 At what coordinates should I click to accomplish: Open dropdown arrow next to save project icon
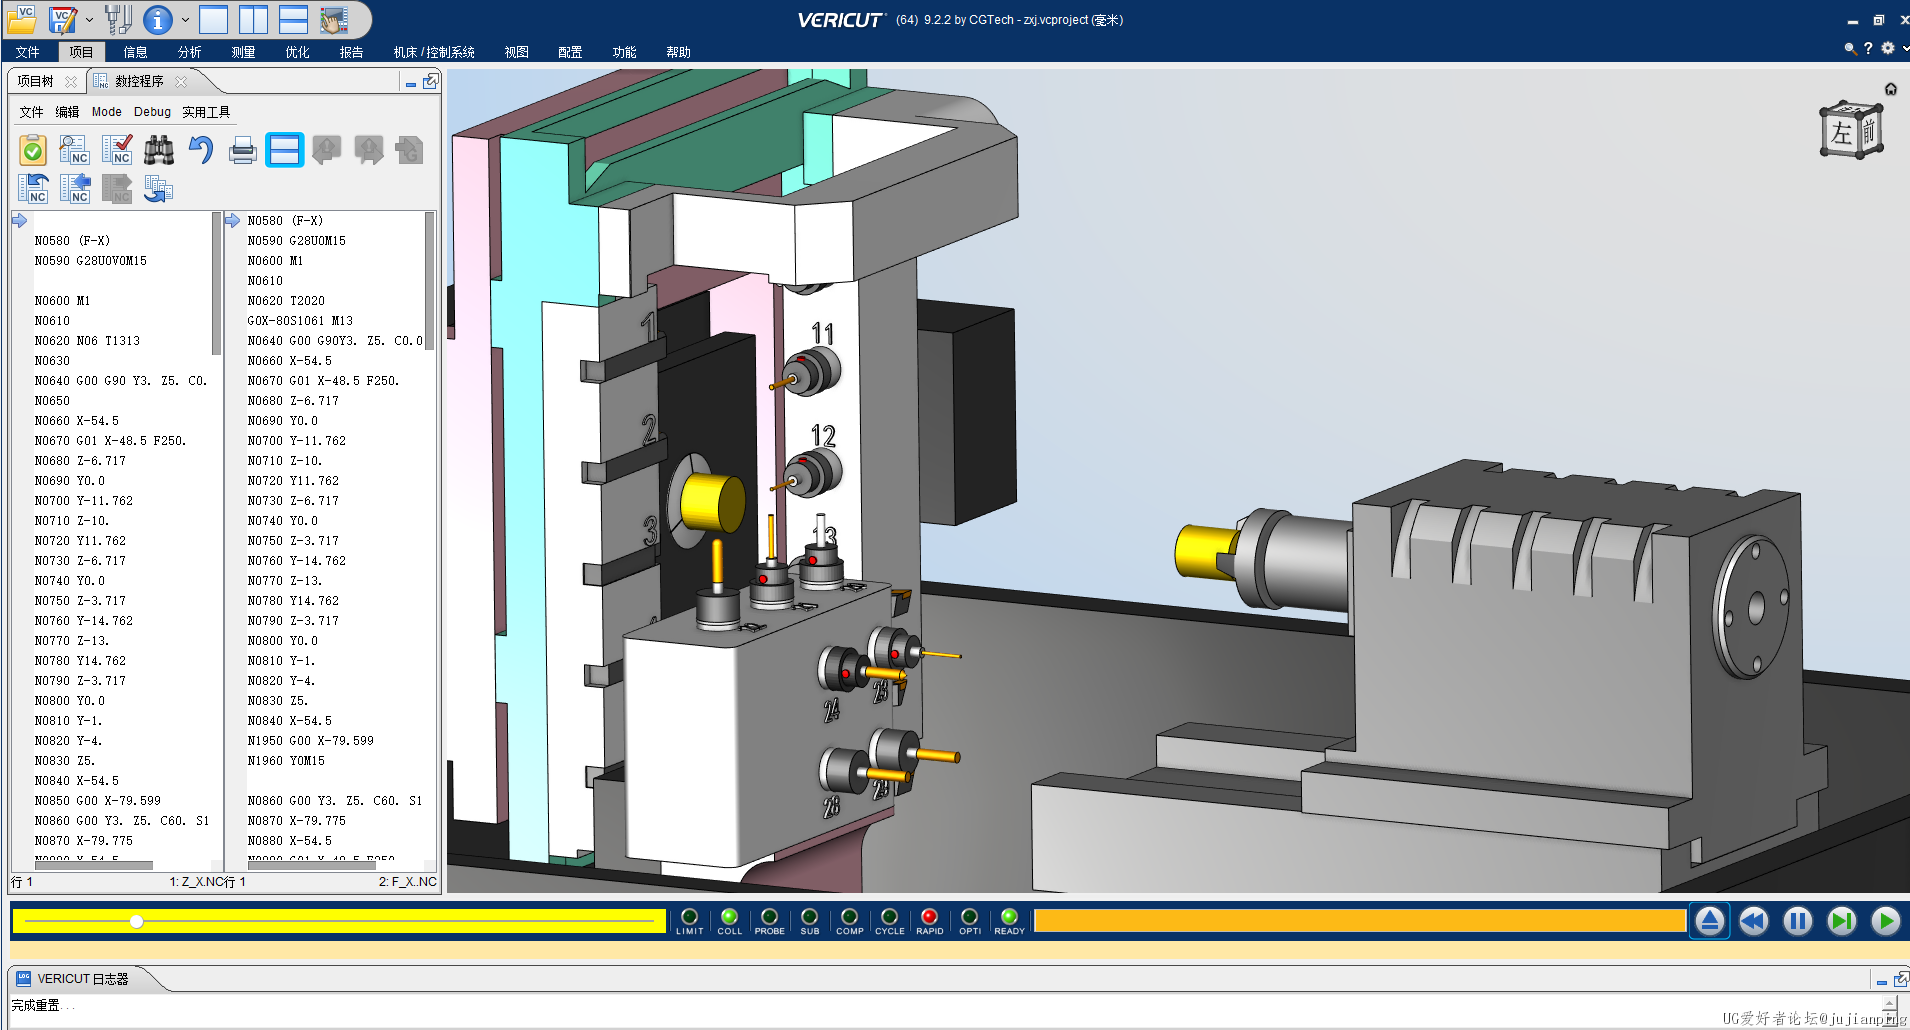[x=89, y=19]
